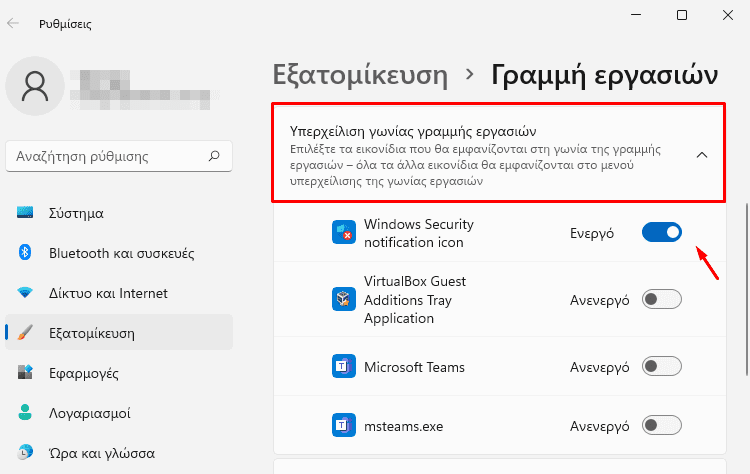This screenshot has height=474, width=750.
Task: Click the Windows Security notification app icon
Action: 344,233
